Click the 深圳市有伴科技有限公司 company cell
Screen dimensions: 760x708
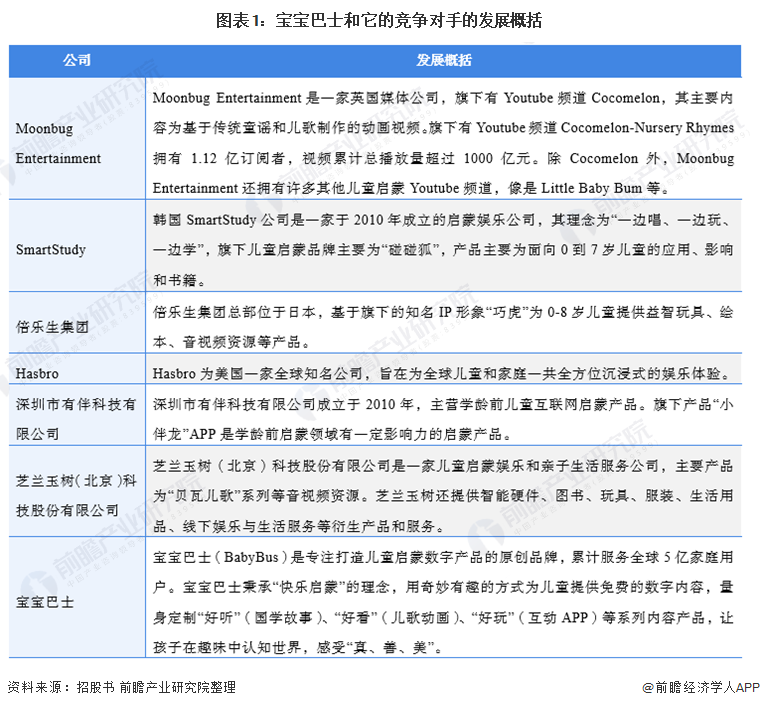(x=77, y=415)
